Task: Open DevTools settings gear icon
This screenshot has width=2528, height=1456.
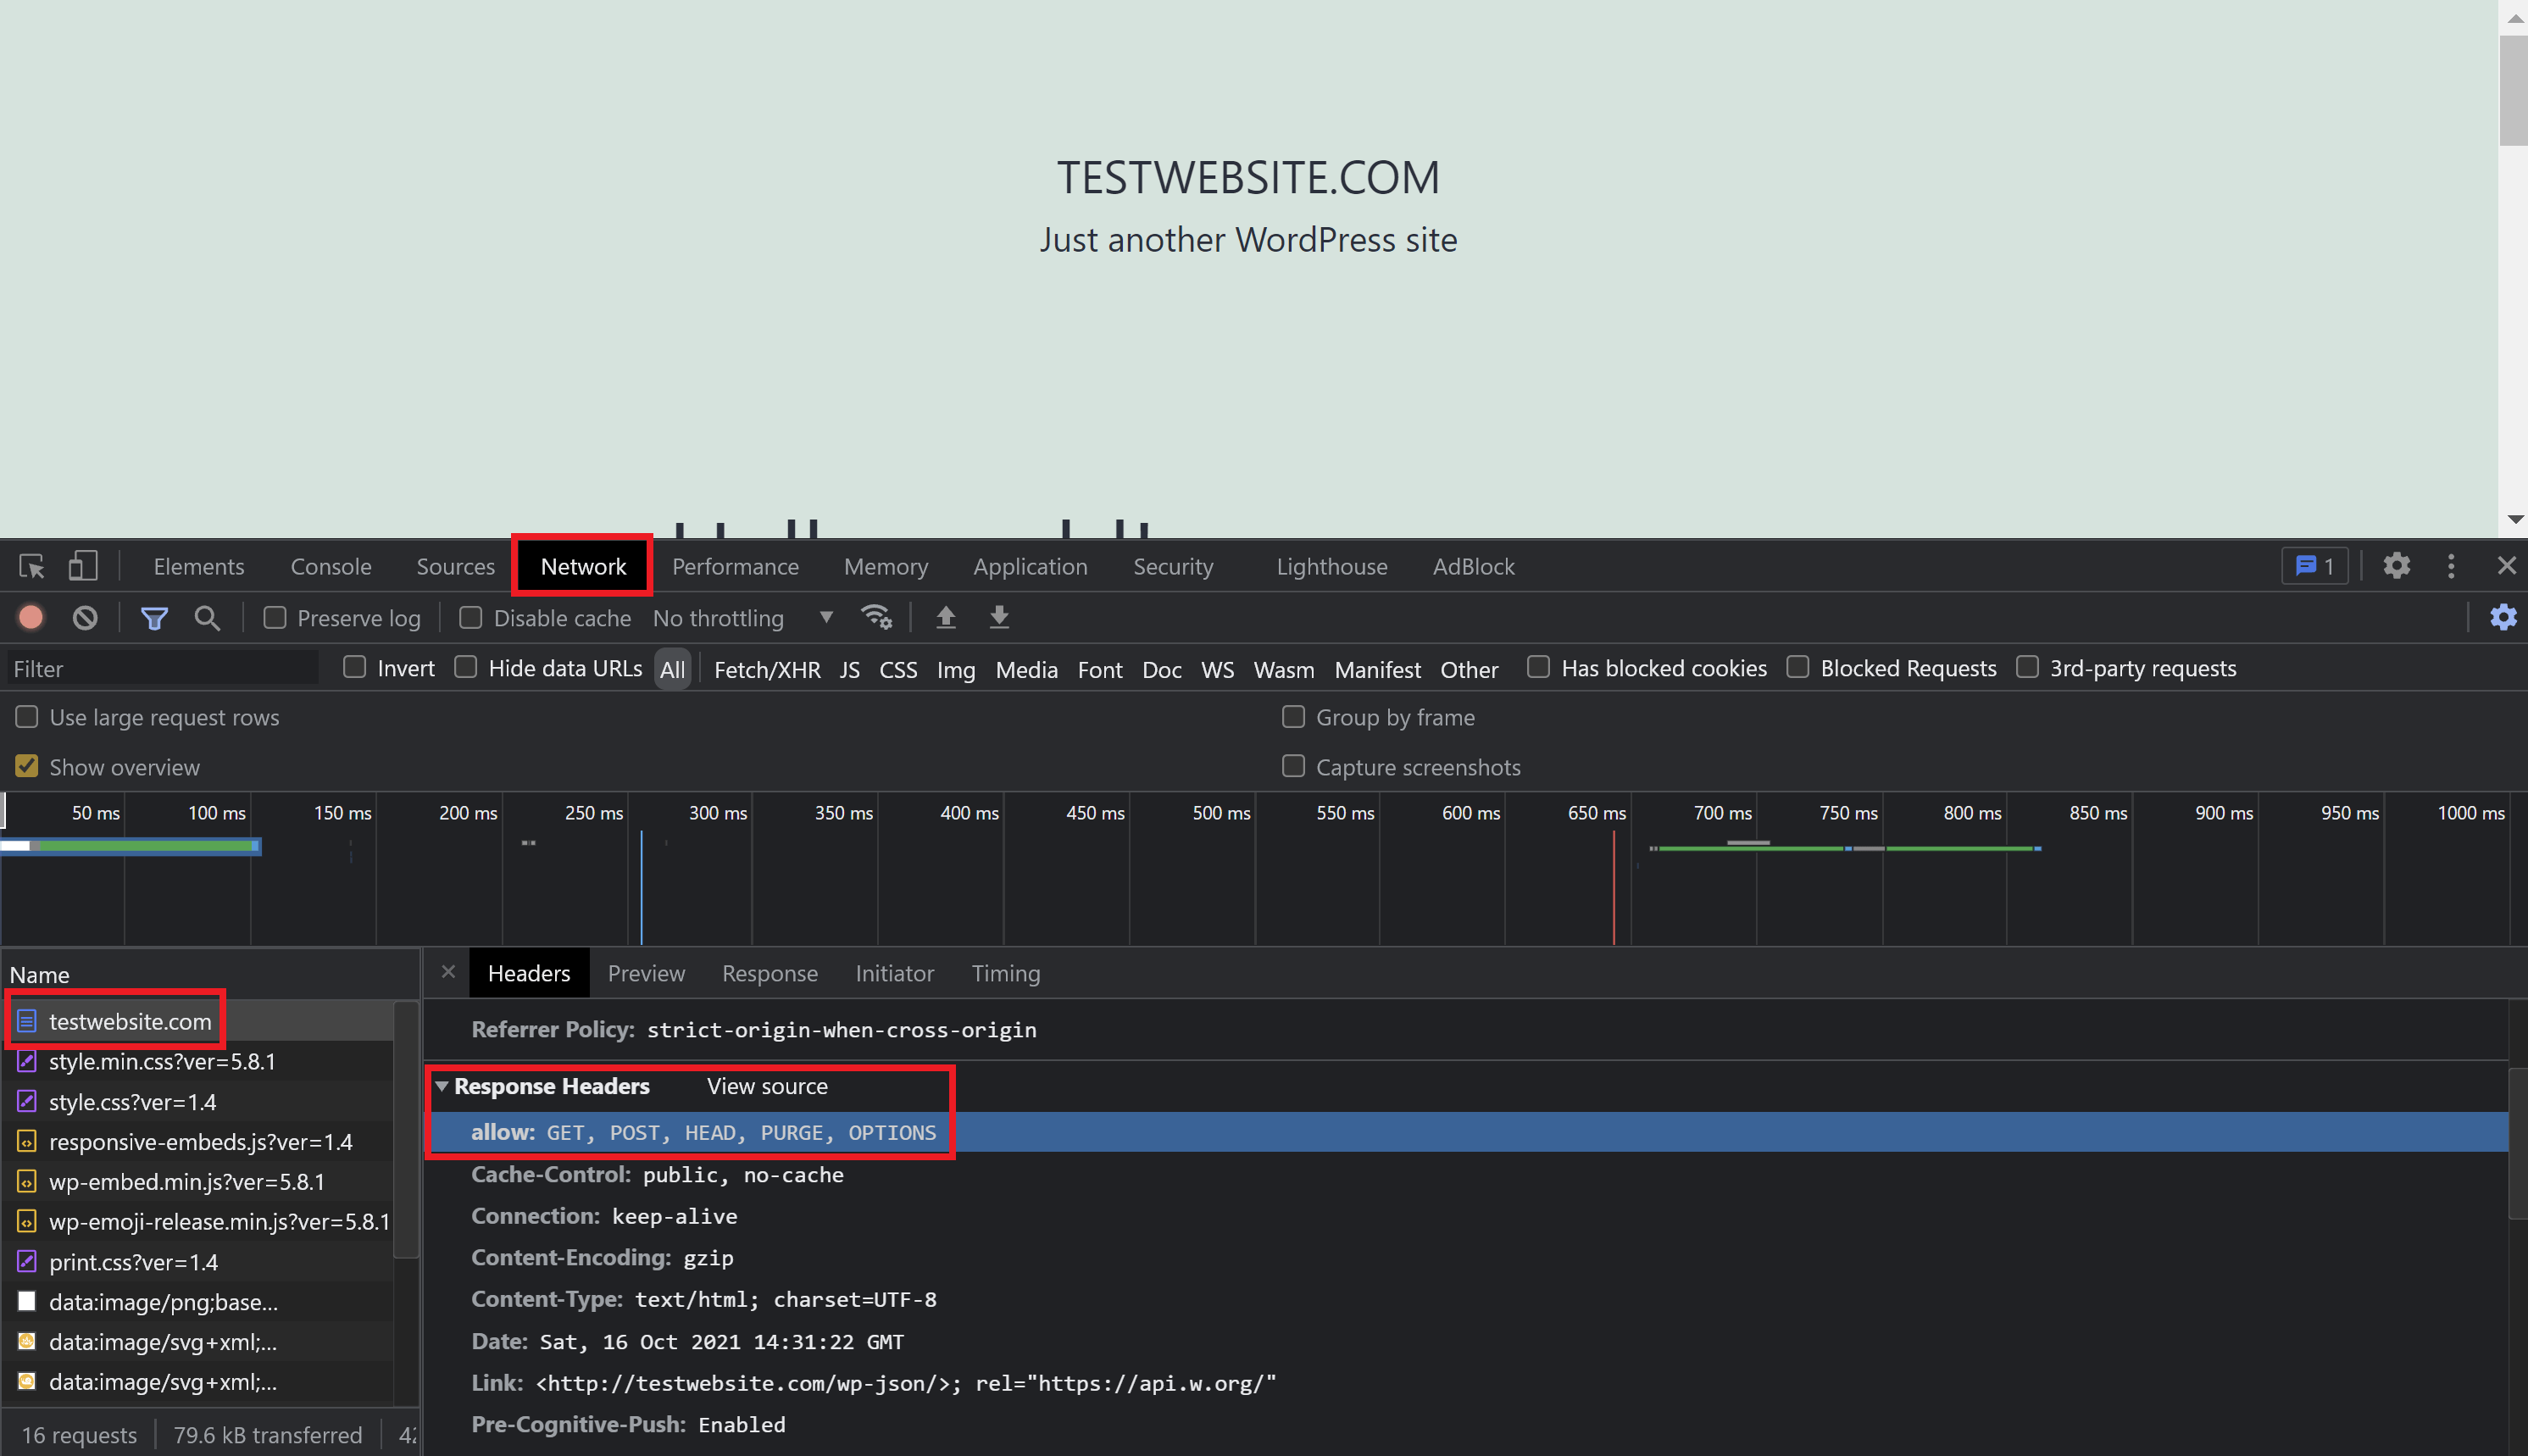Action: (2396, 566)
